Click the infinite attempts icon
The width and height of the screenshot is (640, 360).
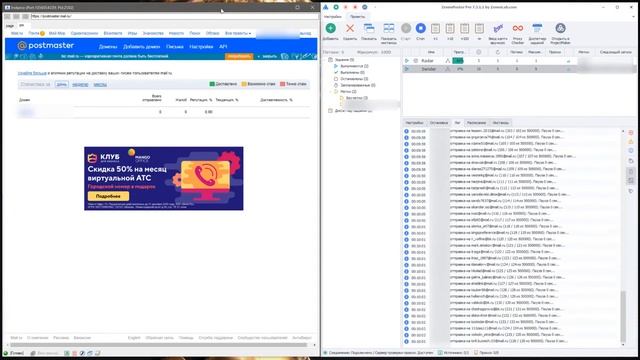479,28
